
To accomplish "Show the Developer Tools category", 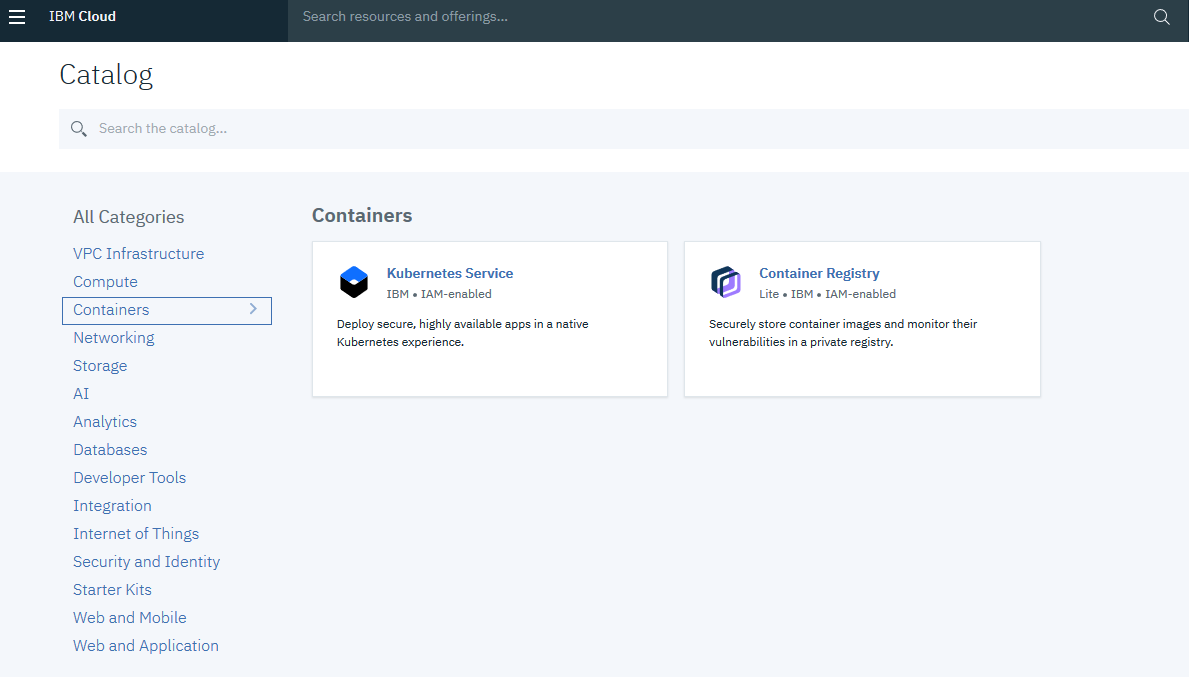I will coord(129,478).
